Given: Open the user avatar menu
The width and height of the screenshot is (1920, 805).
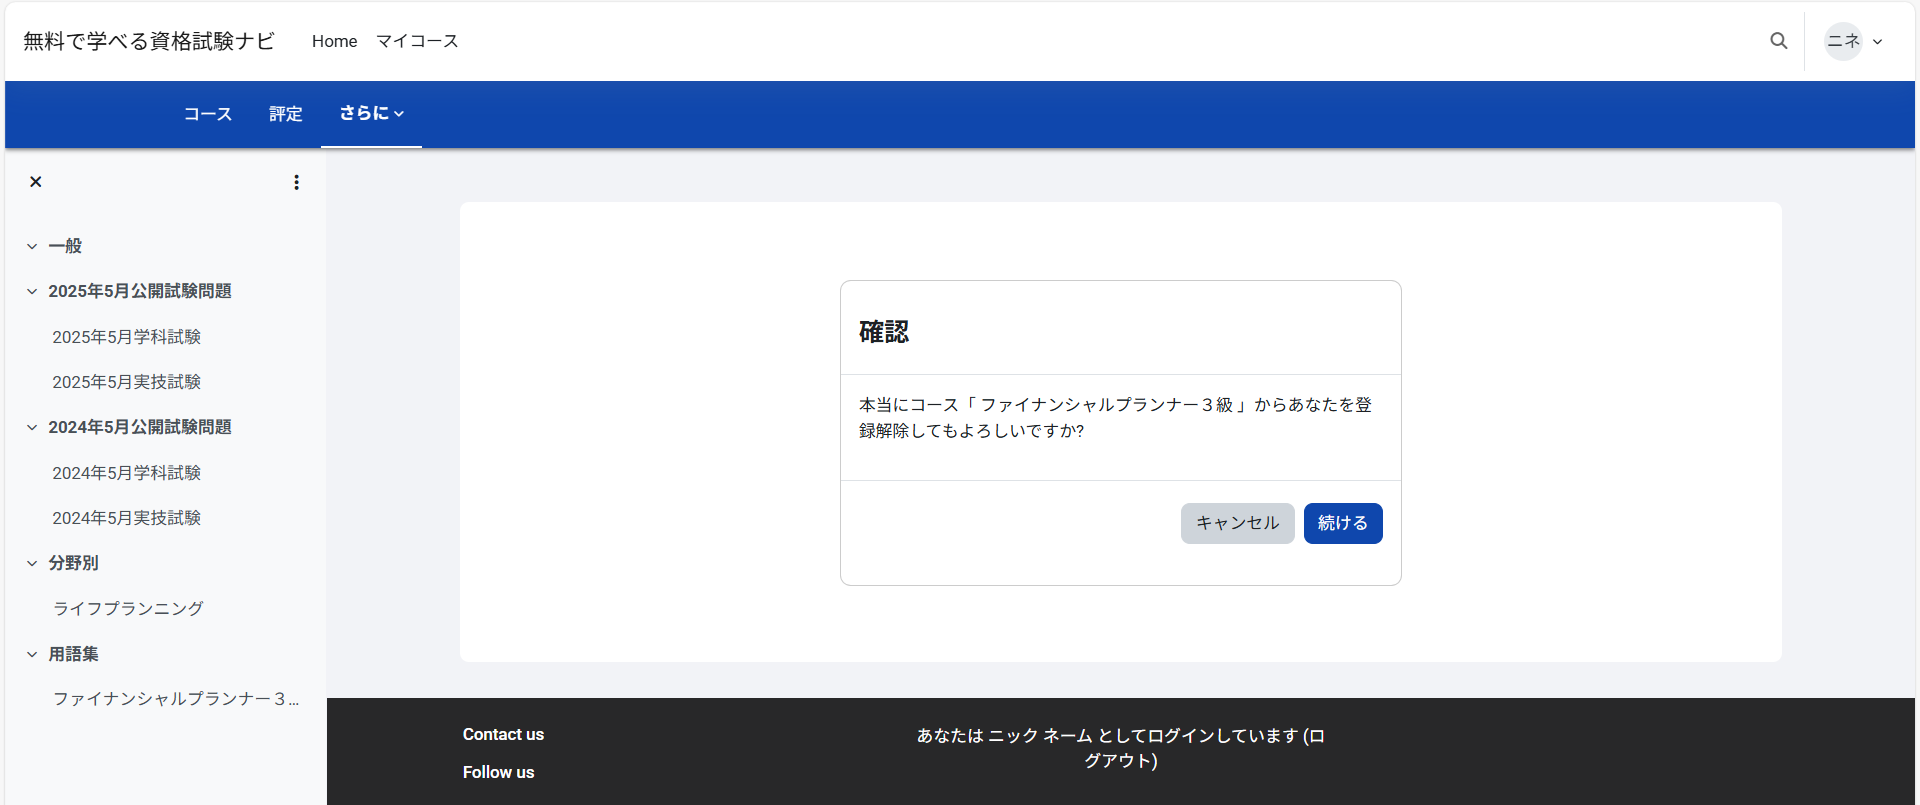Looking at the screenshot, I should [x=1853, y=41].
